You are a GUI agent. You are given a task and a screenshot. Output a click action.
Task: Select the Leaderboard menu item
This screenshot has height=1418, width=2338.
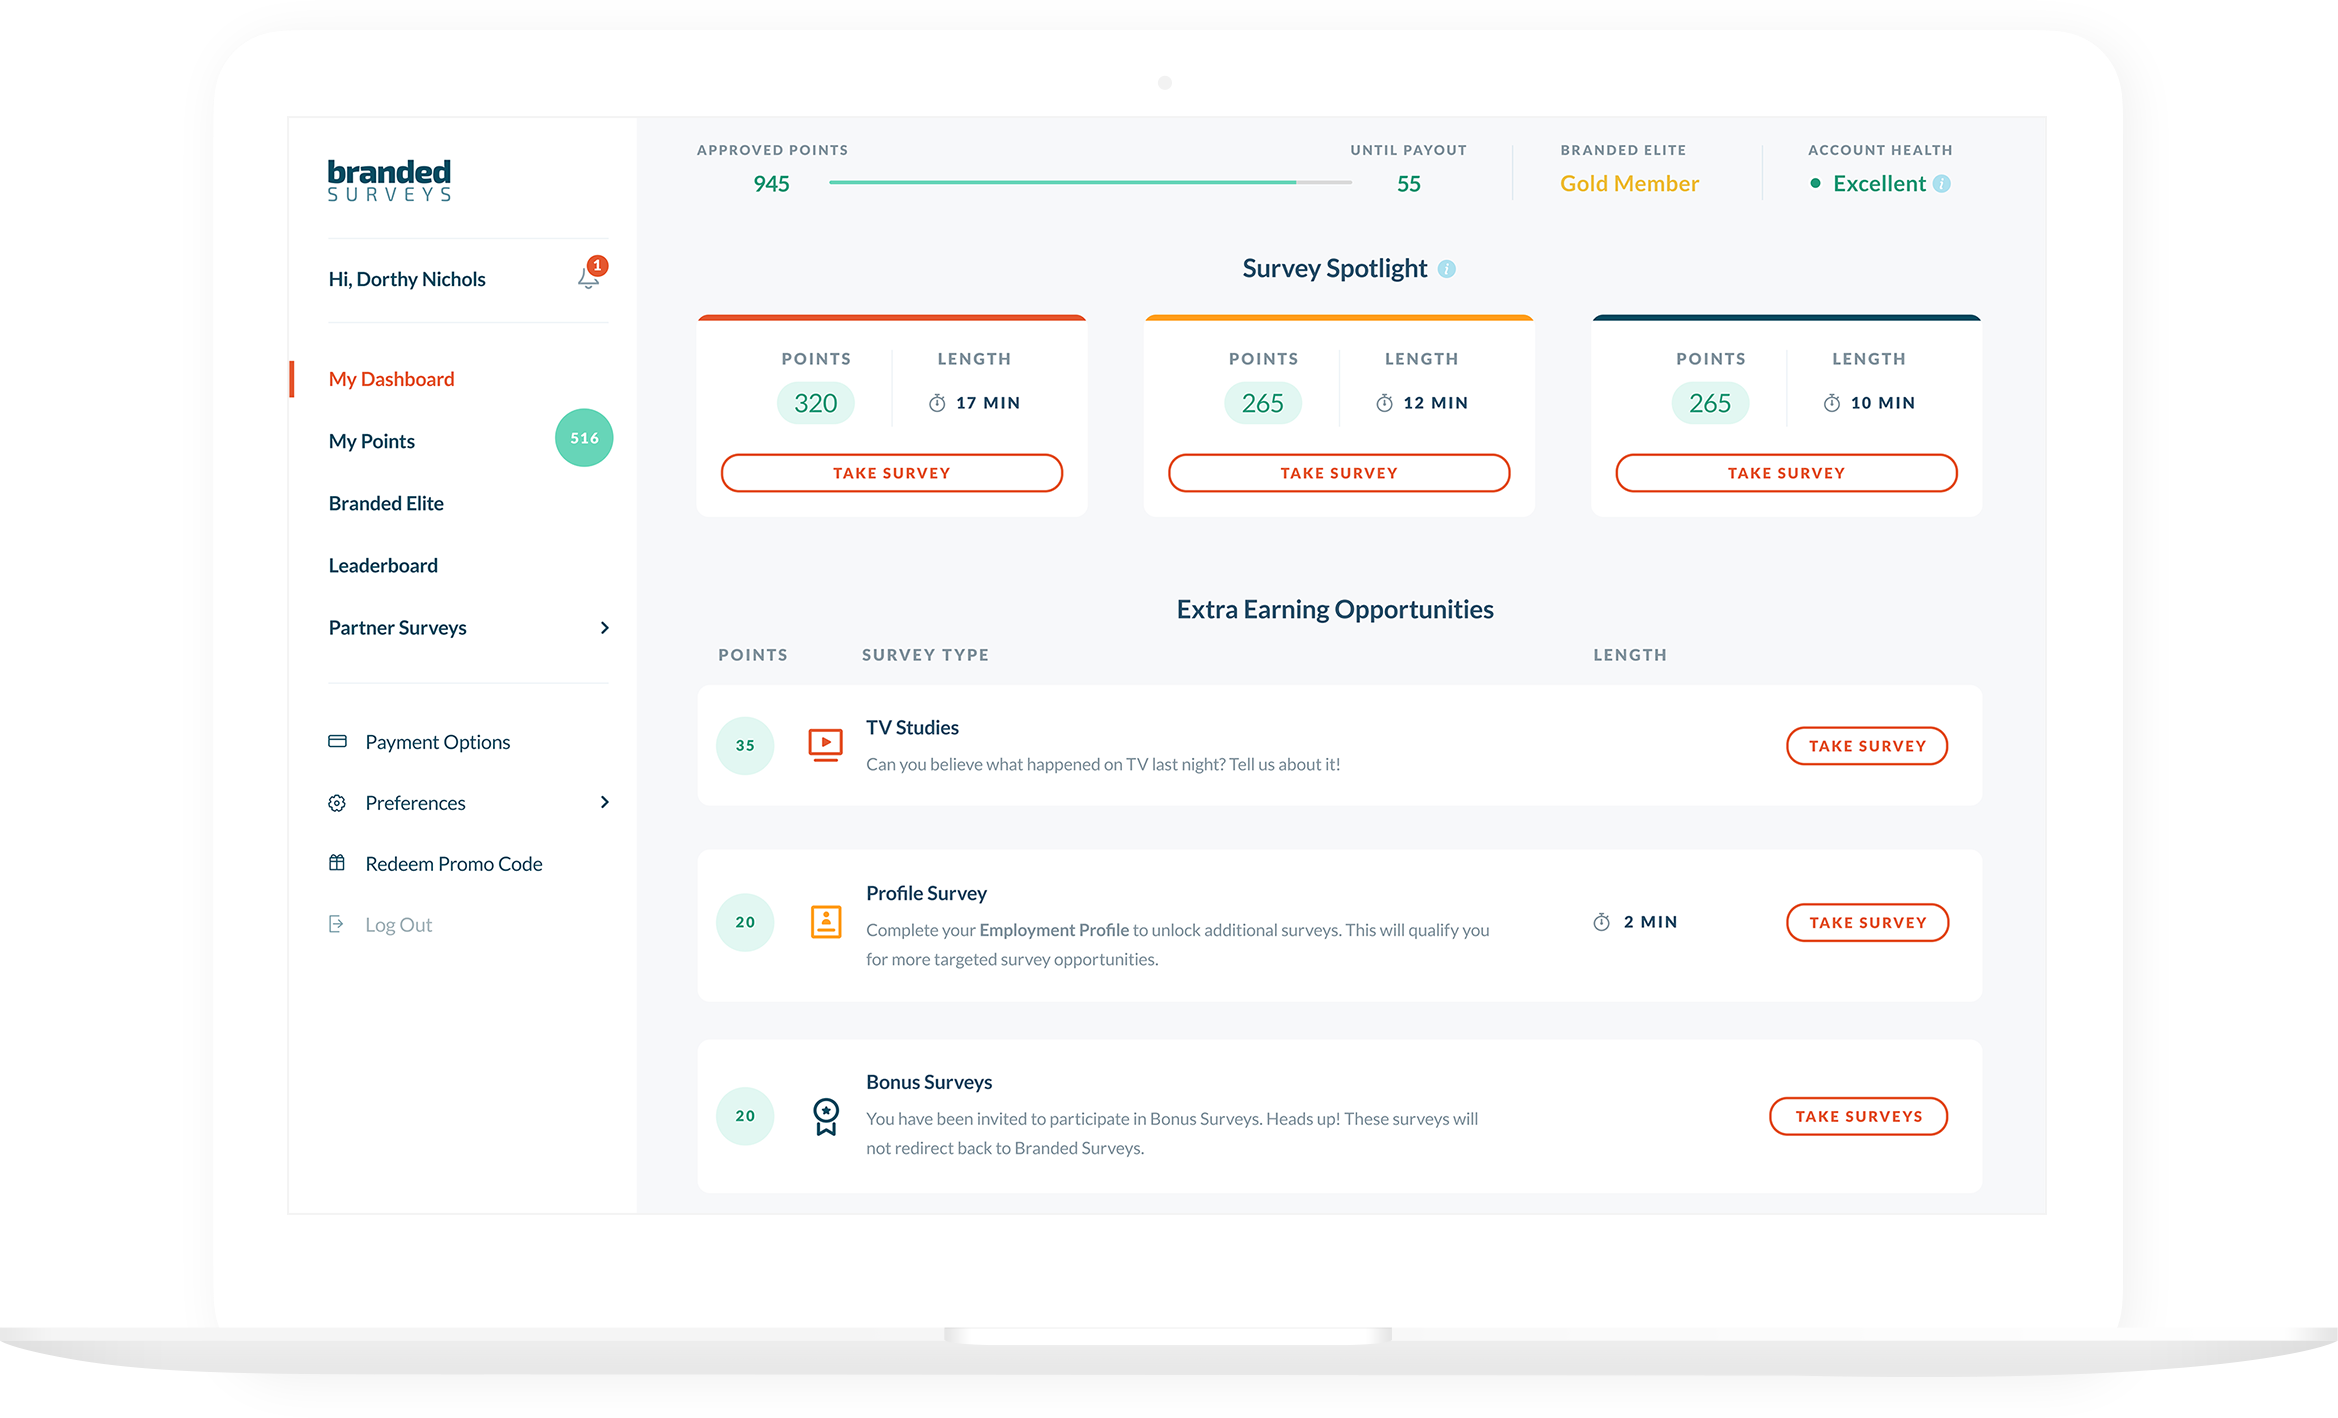click(382, 563)
